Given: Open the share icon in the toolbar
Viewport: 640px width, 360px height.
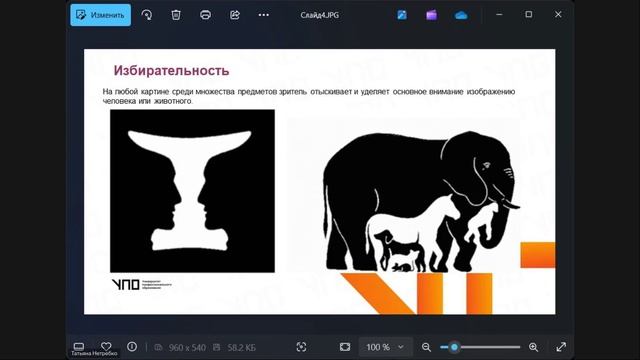Looking at the screenshot, I should pos(235,15).
